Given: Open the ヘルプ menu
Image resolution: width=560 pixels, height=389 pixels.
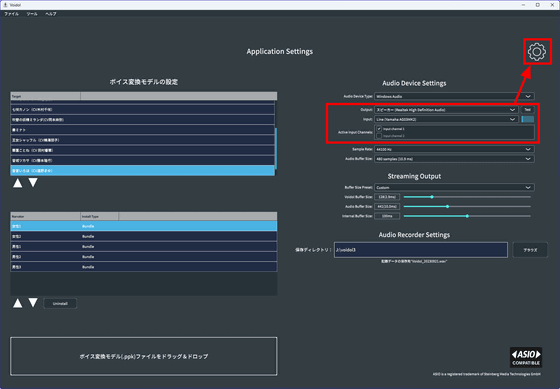Looking at the screenshot, I should pos(51,14).
